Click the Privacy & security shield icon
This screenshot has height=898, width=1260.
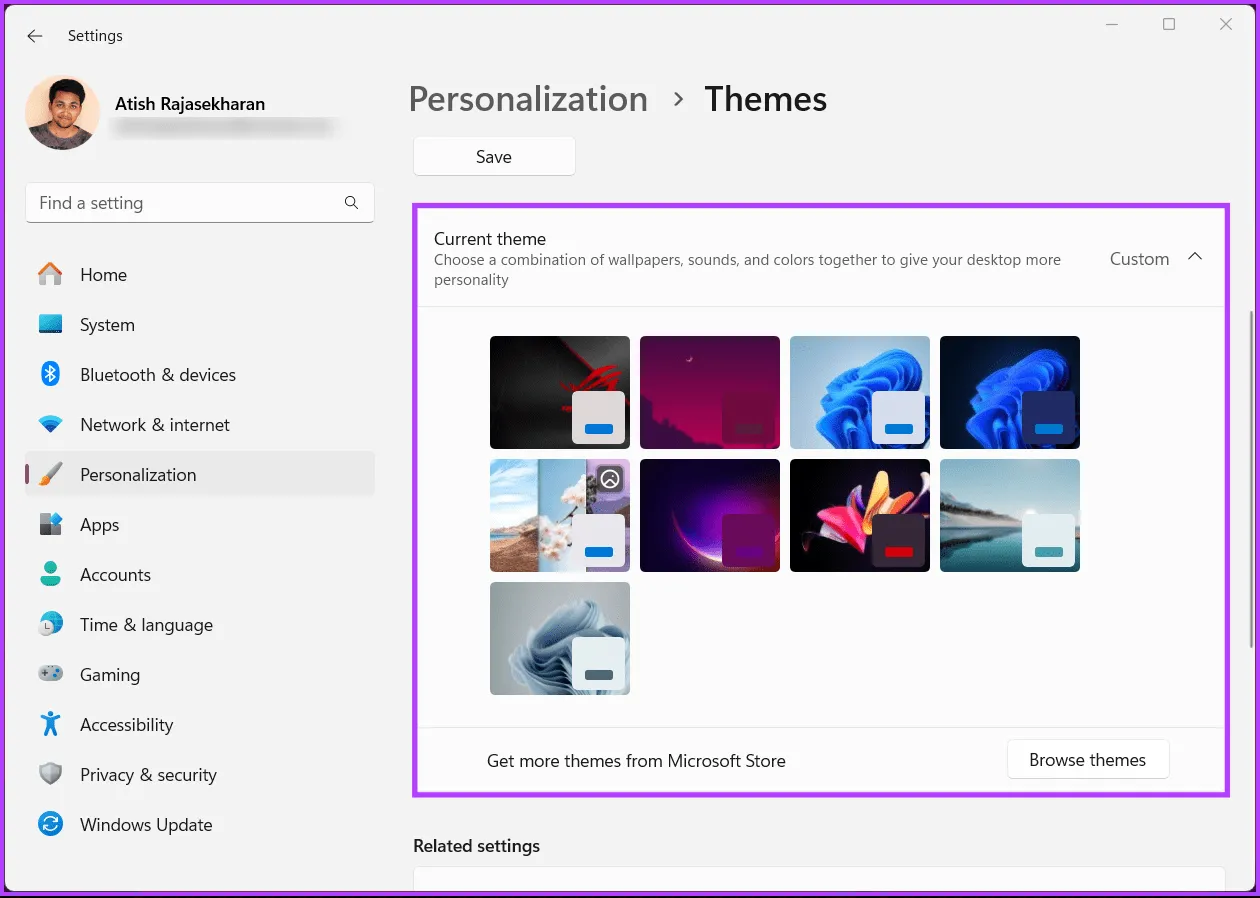click(x=50, y=774)
